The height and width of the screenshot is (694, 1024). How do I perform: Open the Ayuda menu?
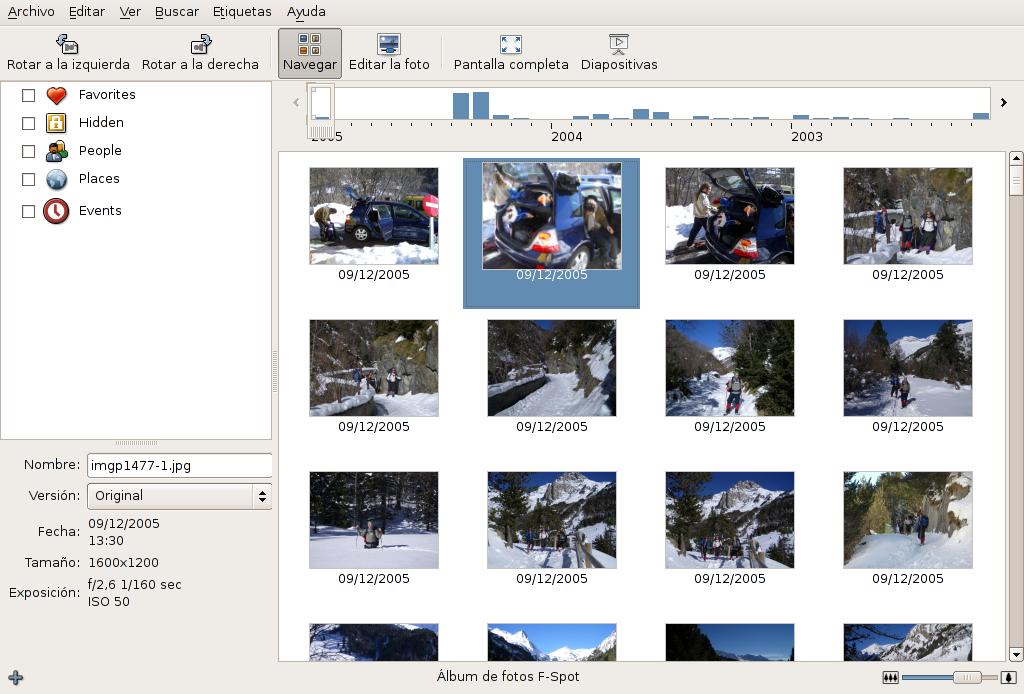[x=306, y=12]
